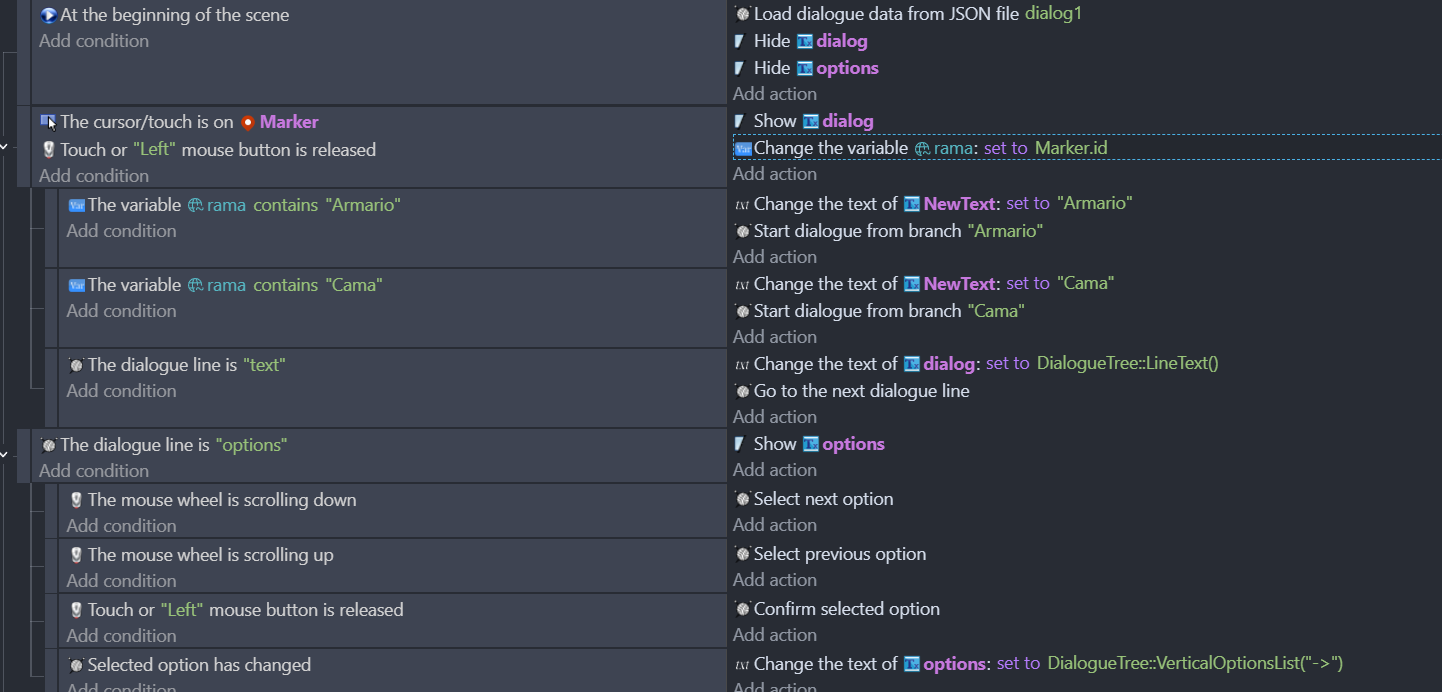Add condition under 'The mouse wheel is scrolling down'

[122, 526]
